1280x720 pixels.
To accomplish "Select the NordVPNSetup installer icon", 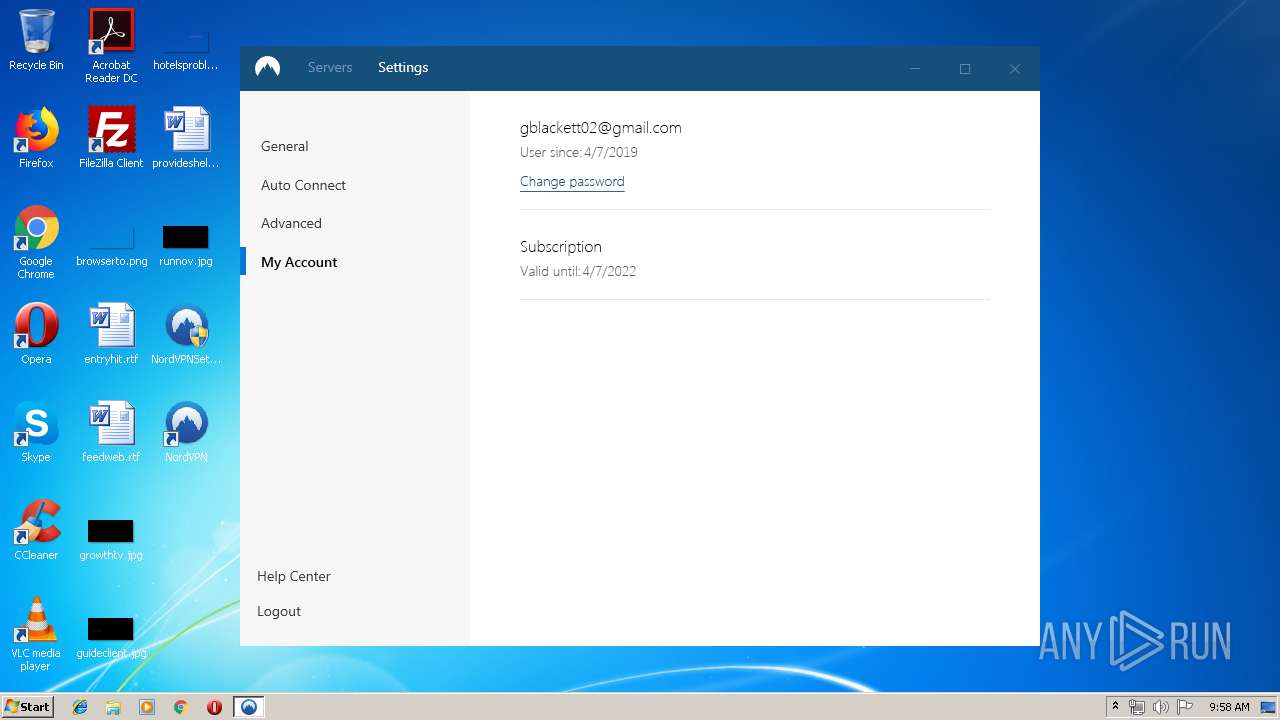I will [186, 334].
